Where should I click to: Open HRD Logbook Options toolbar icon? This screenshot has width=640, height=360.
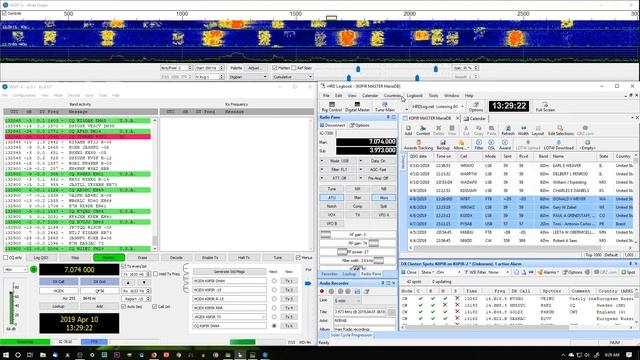coord(476,107)
